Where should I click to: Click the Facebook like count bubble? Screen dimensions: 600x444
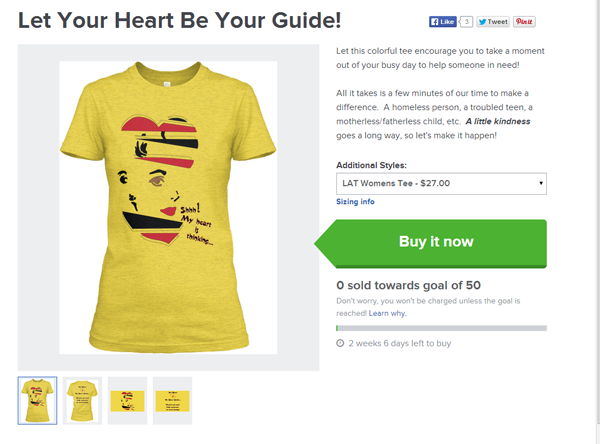pos(466,22)
